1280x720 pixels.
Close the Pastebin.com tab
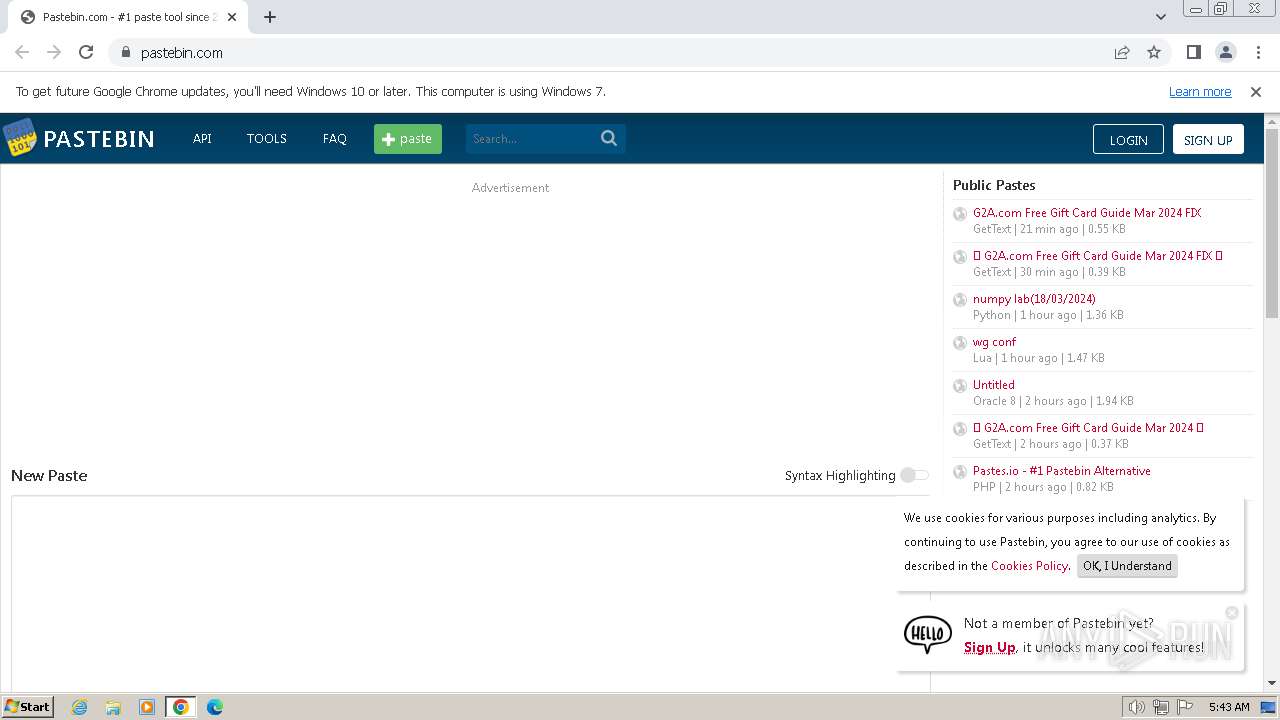point(232,17)
